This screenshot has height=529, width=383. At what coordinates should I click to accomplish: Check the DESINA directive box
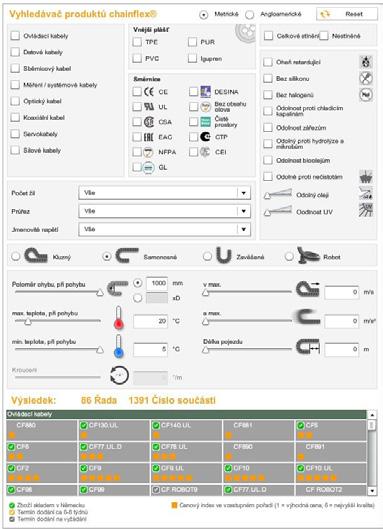(193, 91)
